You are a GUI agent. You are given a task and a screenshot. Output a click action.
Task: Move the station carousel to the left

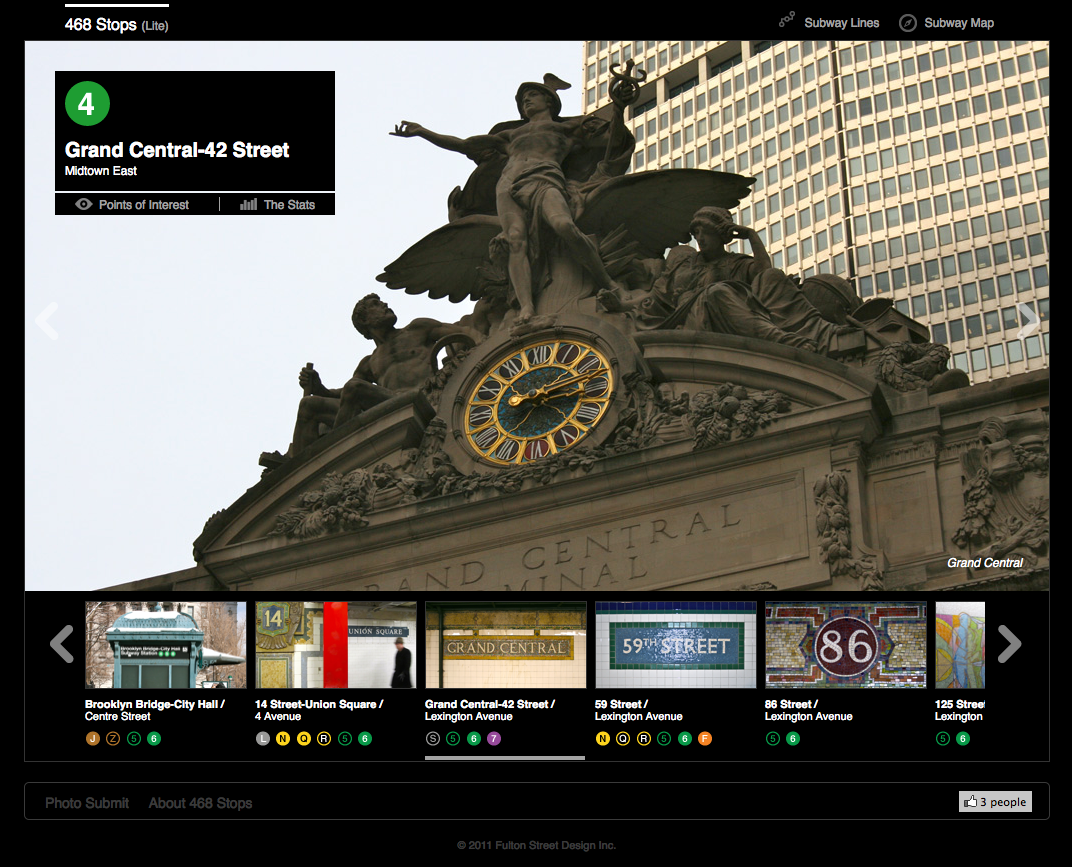click(62, 643)
